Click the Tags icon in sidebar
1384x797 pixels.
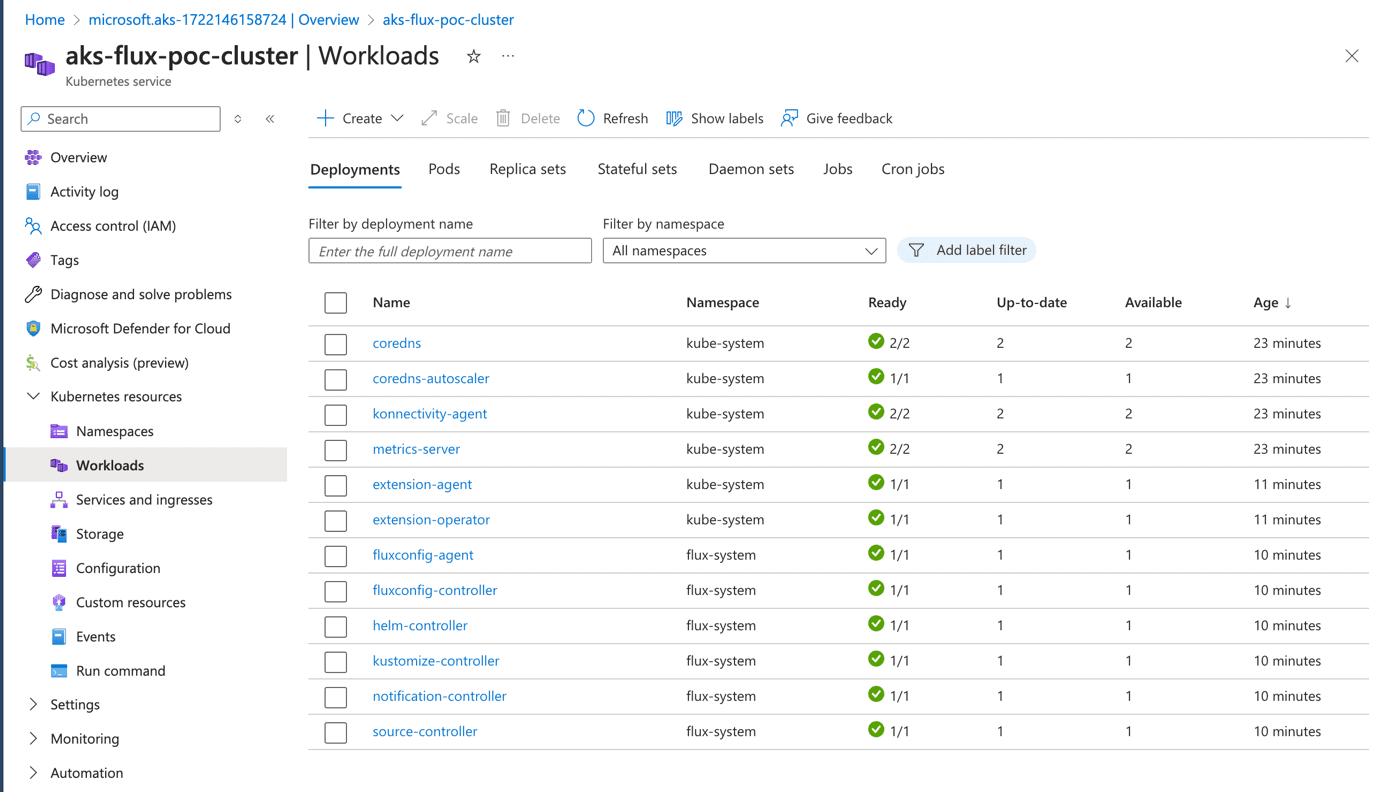click(x=33, y=260)
